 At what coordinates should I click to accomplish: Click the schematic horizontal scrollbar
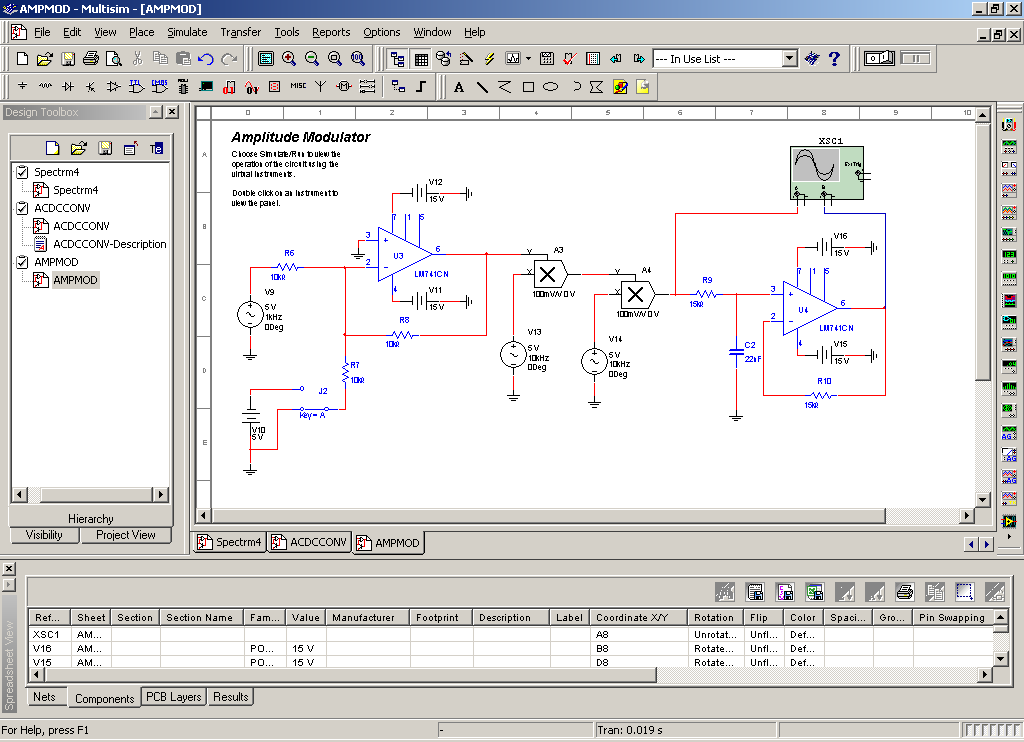click(x=547, y=515)
